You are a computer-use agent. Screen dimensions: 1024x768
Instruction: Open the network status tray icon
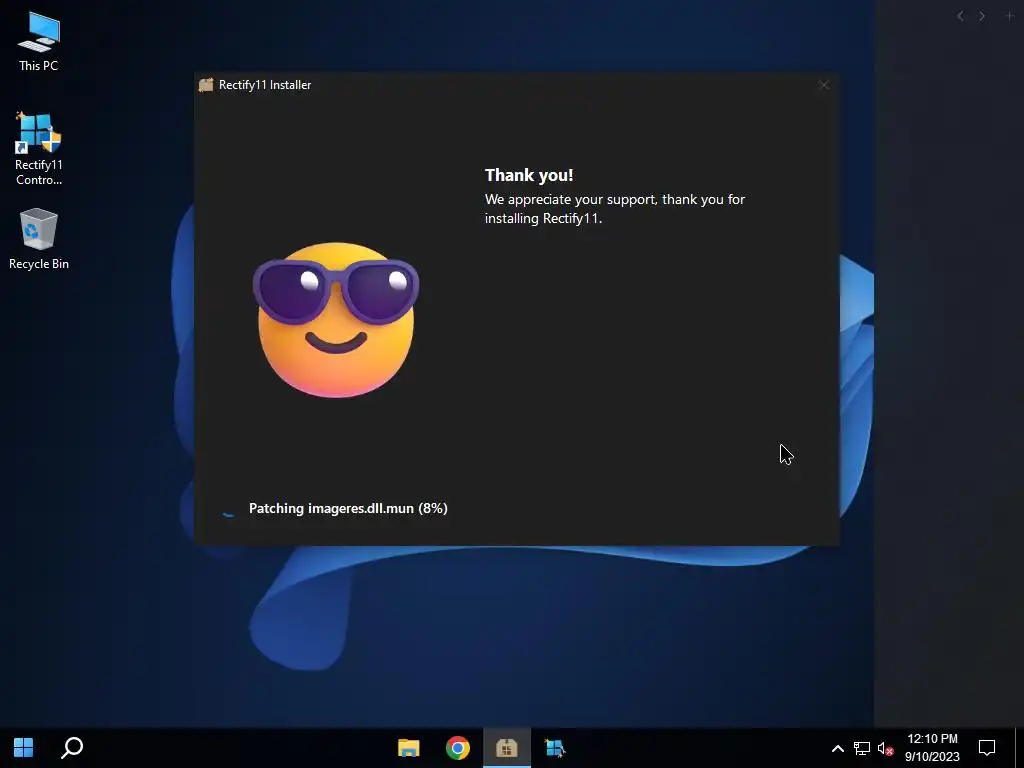click(x=861, y=748)
